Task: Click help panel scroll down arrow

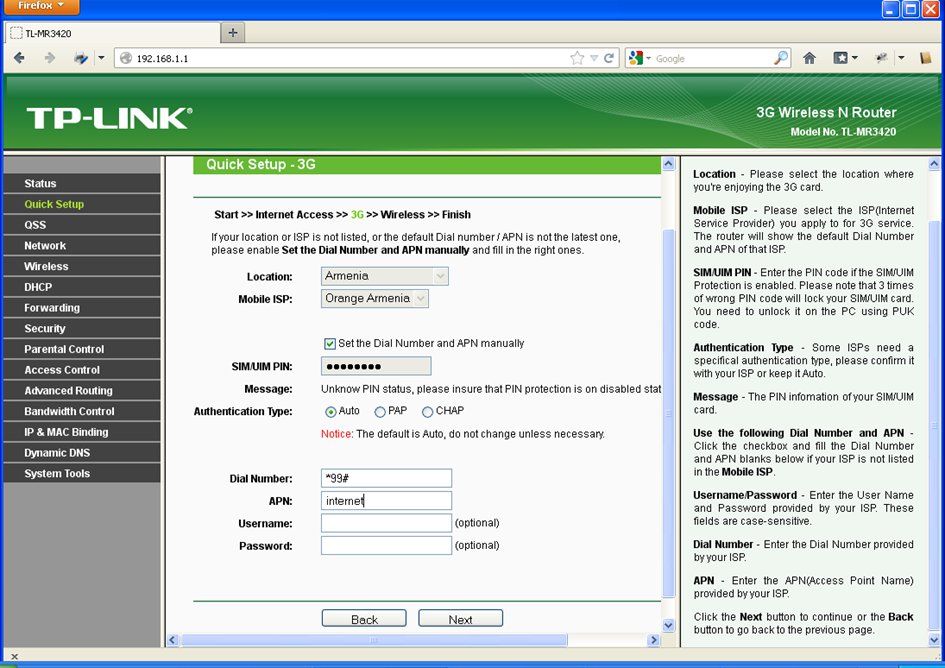Action: click(x=934, y=640)
